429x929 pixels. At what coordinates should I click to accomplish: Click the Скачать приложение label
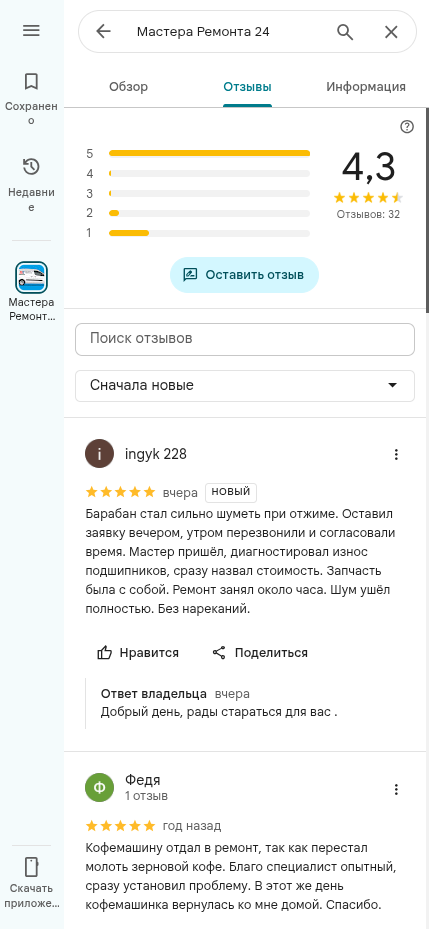click(31, 896)
